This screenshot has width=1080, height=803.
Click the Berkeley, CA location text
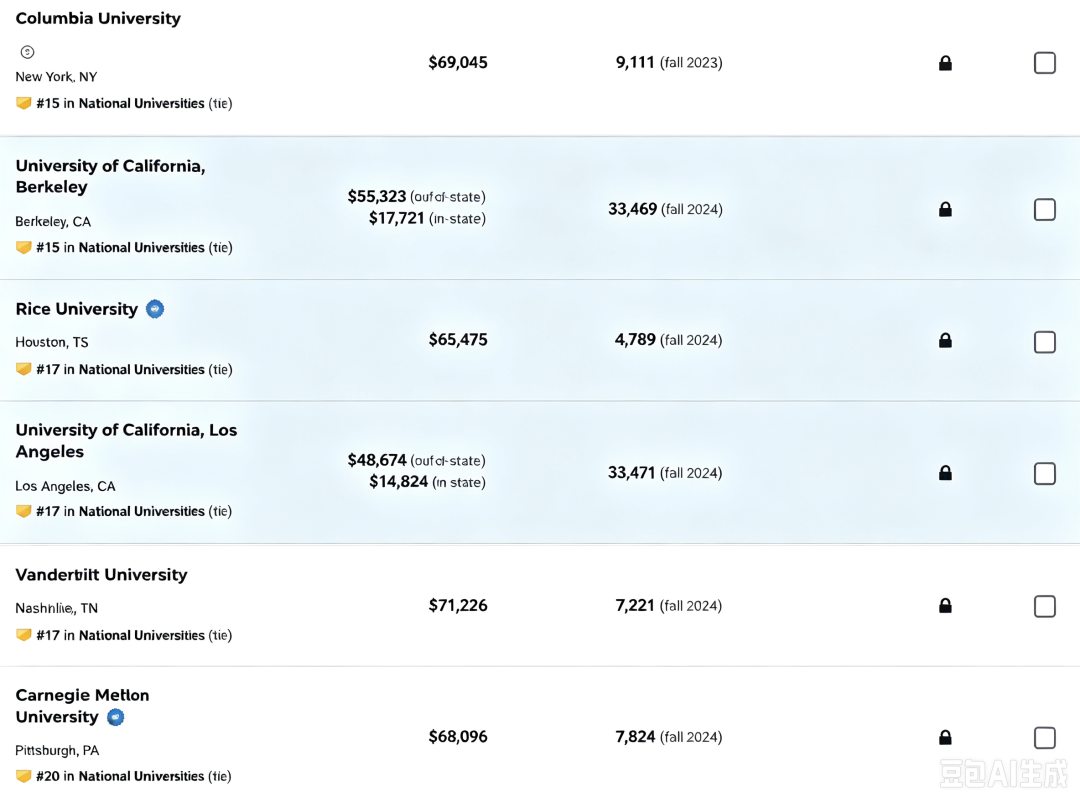tap(53, 222)
